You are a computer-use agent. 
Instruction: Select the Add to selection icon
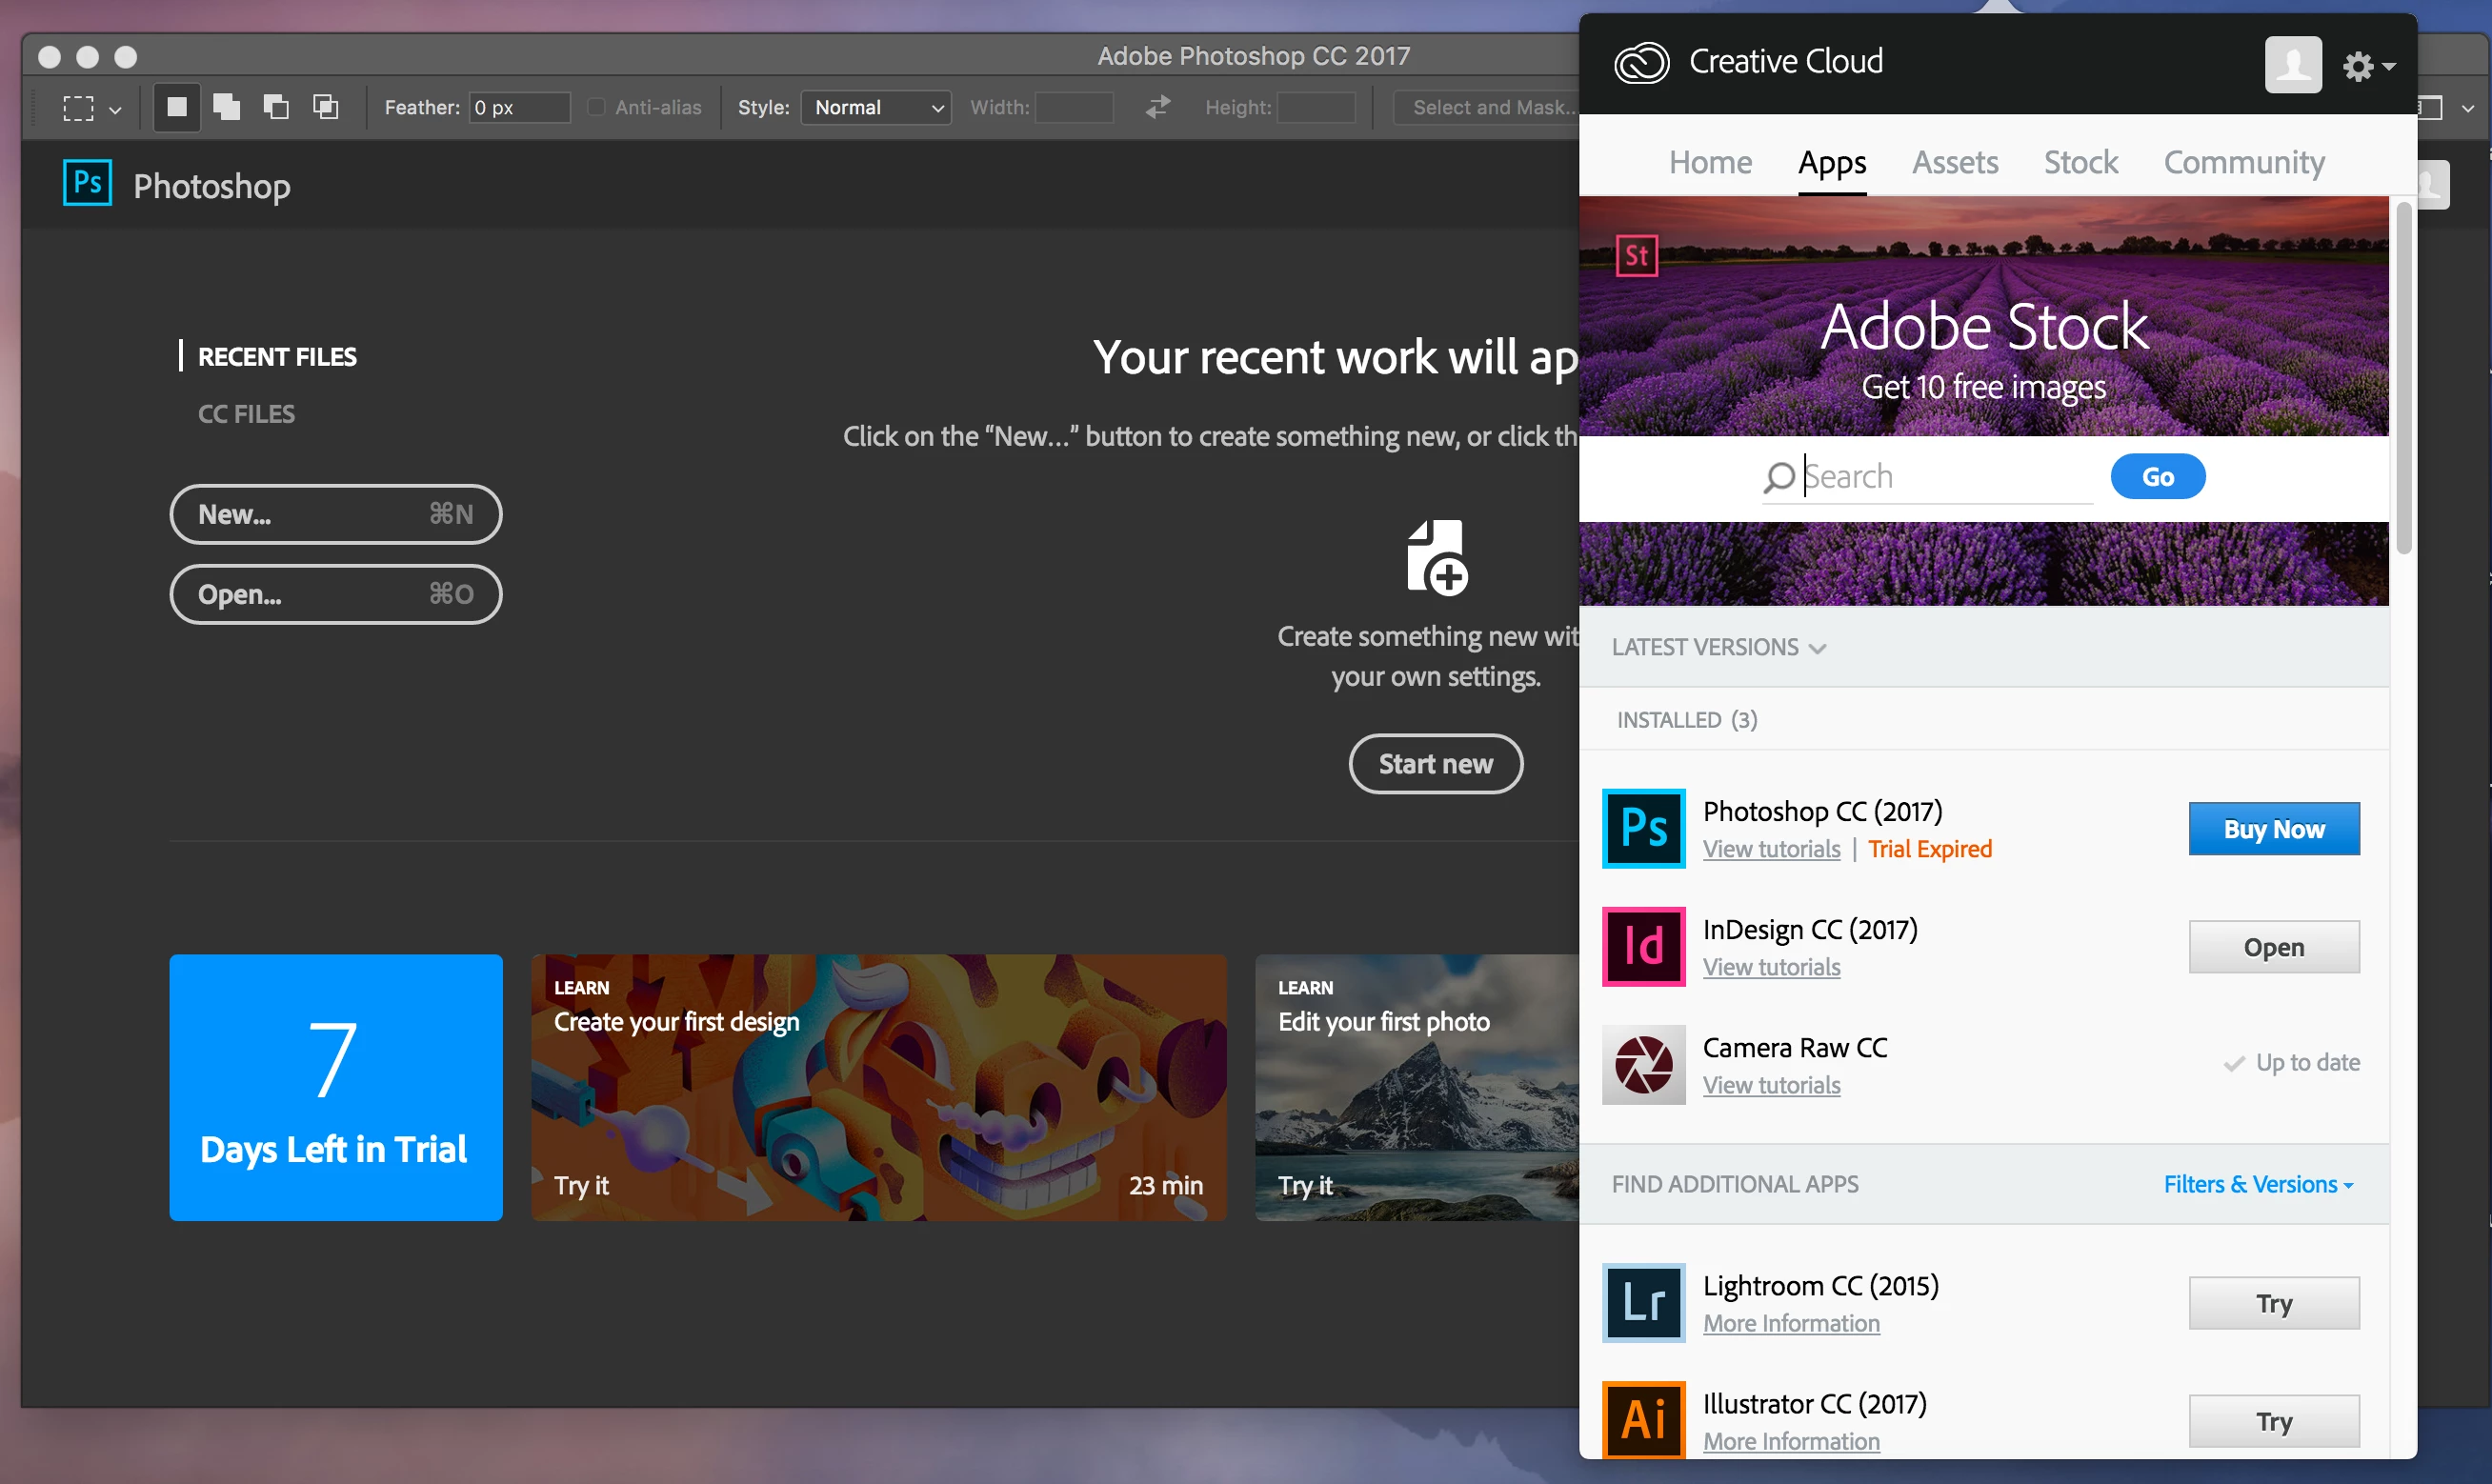pos(227,107)
